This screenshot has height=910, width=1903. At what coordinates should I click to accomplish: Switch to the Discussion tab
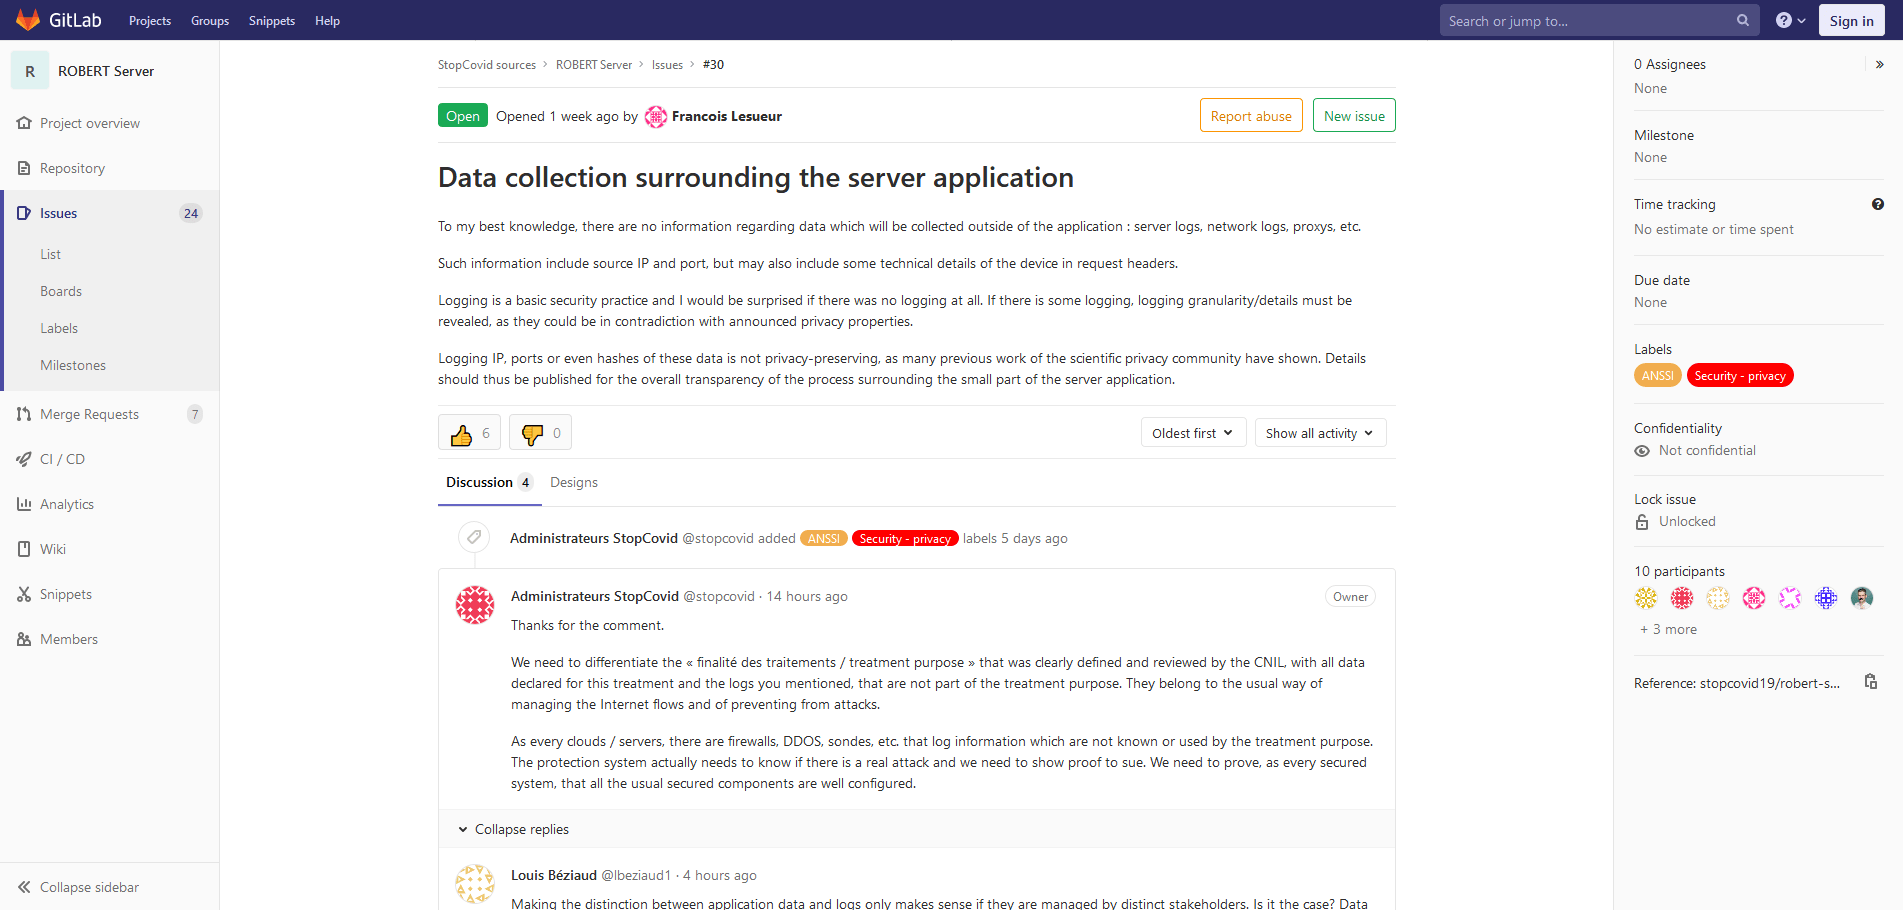(x=489, y=483)
